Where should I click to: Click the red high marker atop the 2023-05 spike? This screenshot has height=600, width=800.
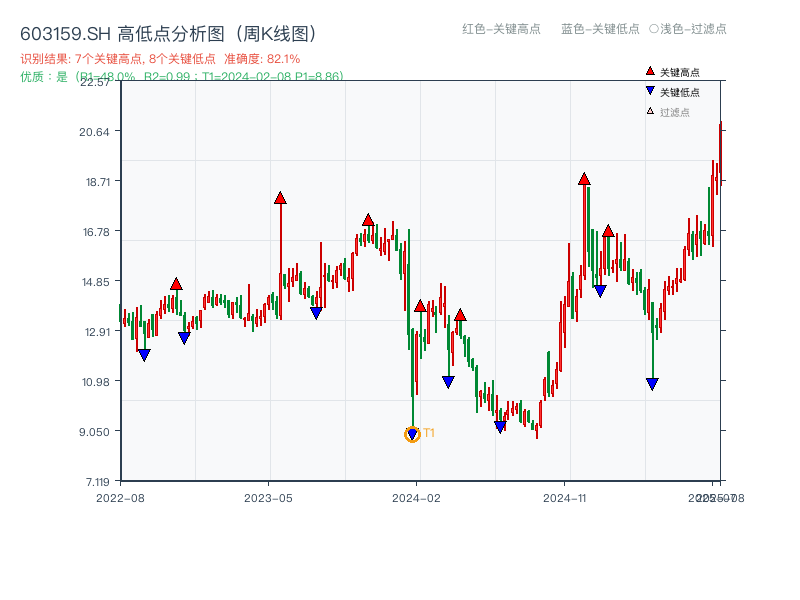click(x=280, y=197)
